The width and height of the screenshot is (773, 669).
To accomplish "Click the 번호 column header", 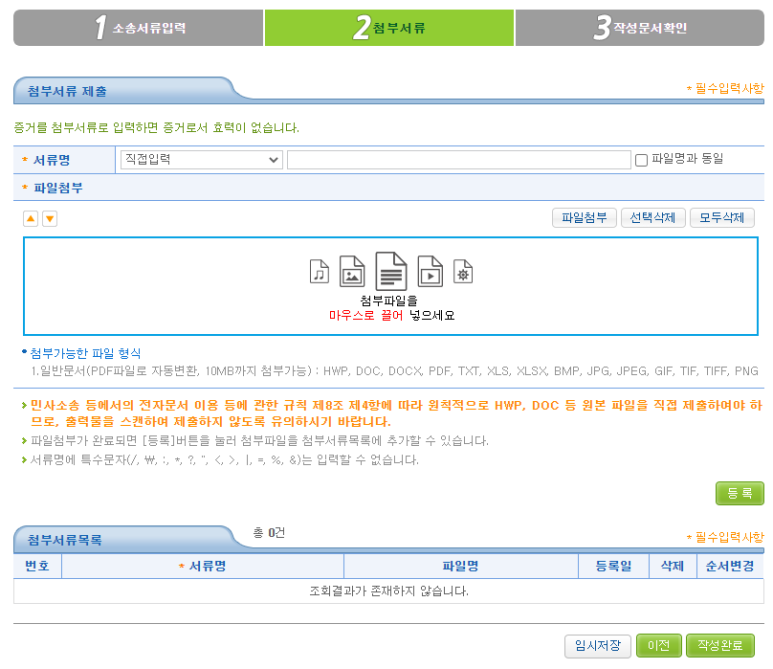I will click(37, 566).
